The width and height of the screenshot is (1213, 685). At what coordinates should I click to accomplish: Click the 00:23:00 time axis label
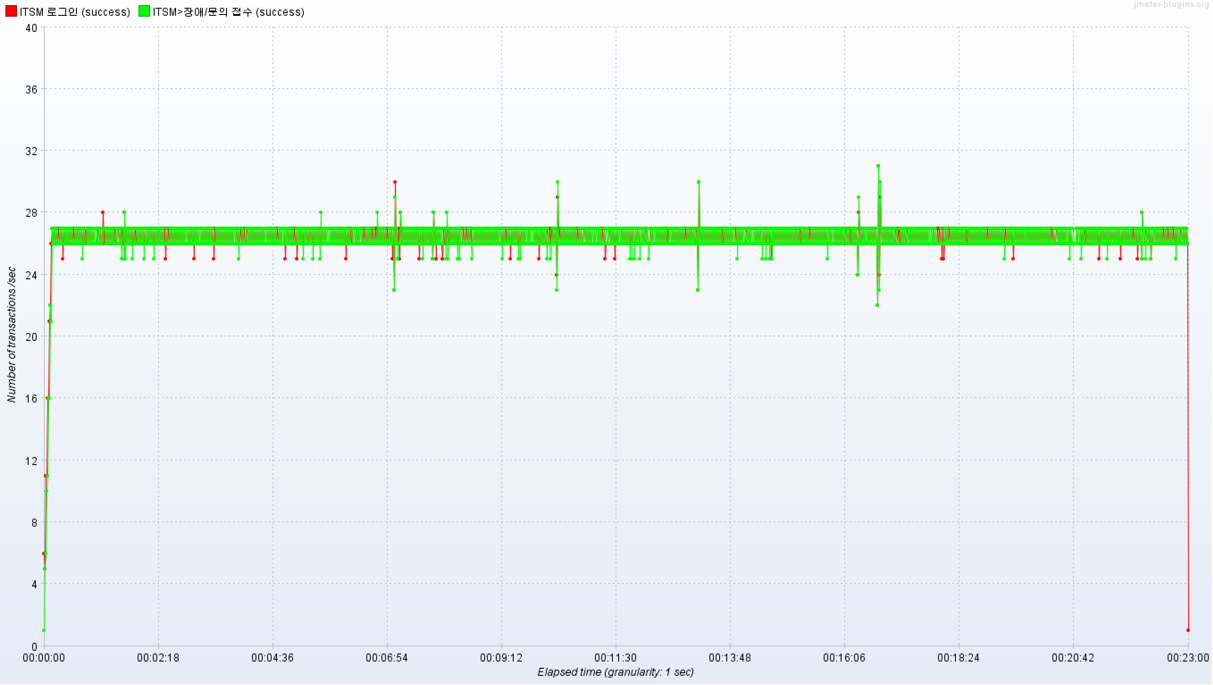(1187, 658)
